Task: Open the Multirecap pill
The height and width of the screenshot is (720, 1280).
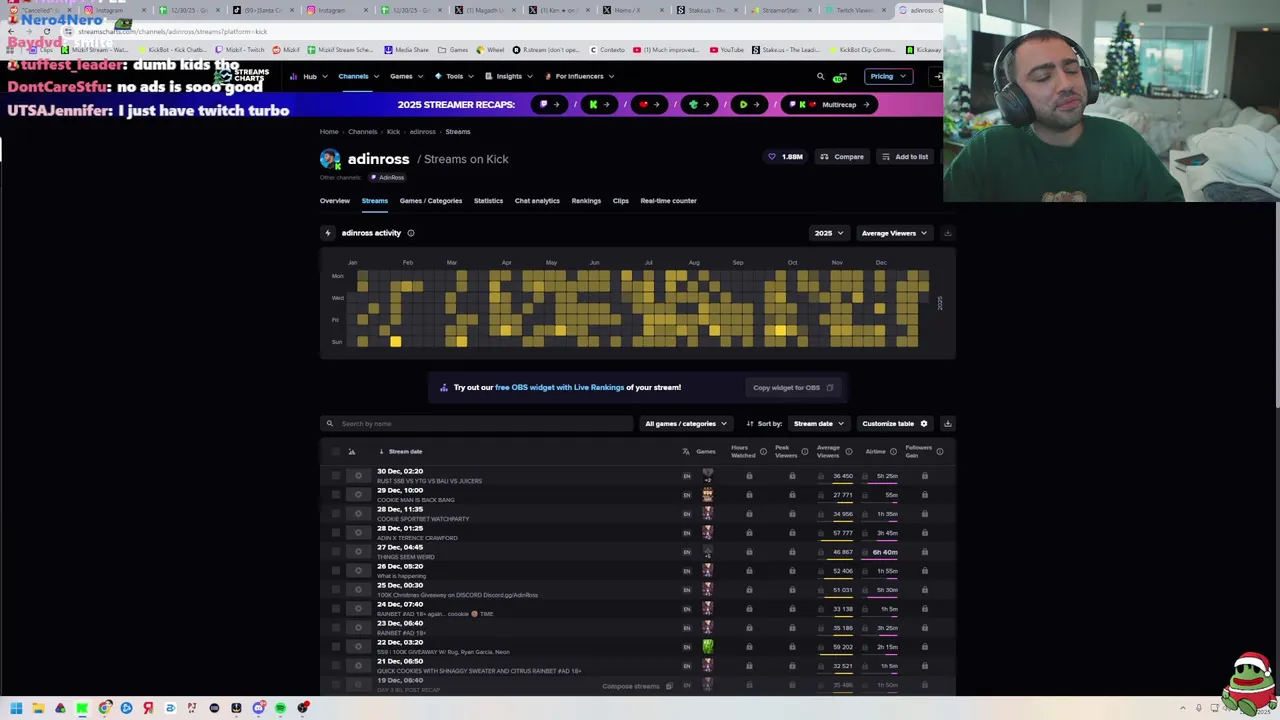Action: (x=831, y=104)
